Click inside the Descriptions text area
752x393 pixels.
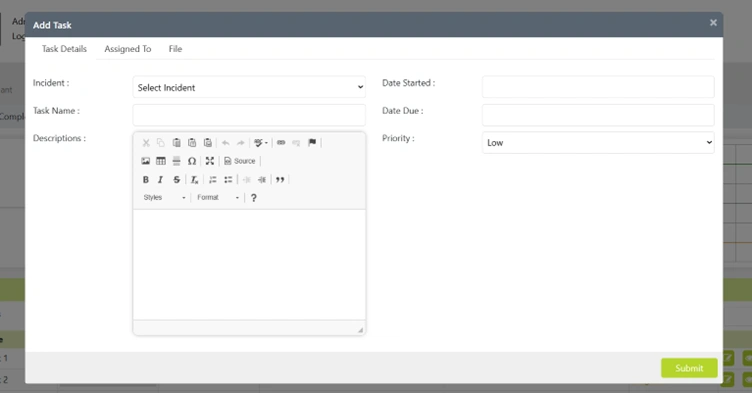click(x=249, y=264)
